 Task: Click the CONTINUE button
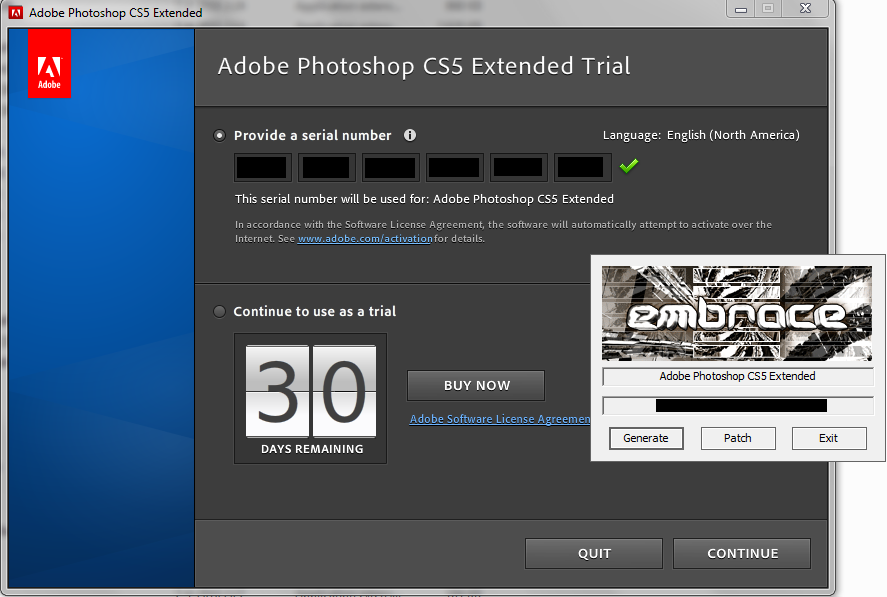point(742,553)
